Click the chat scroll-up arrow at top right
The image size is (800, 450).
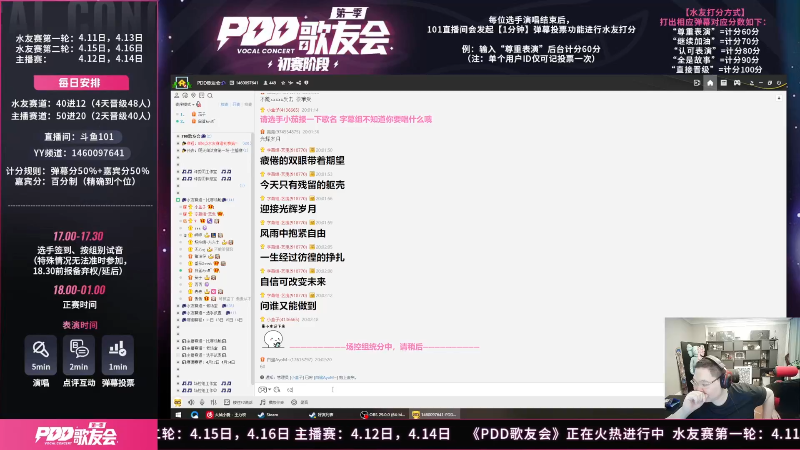(779, 97)
